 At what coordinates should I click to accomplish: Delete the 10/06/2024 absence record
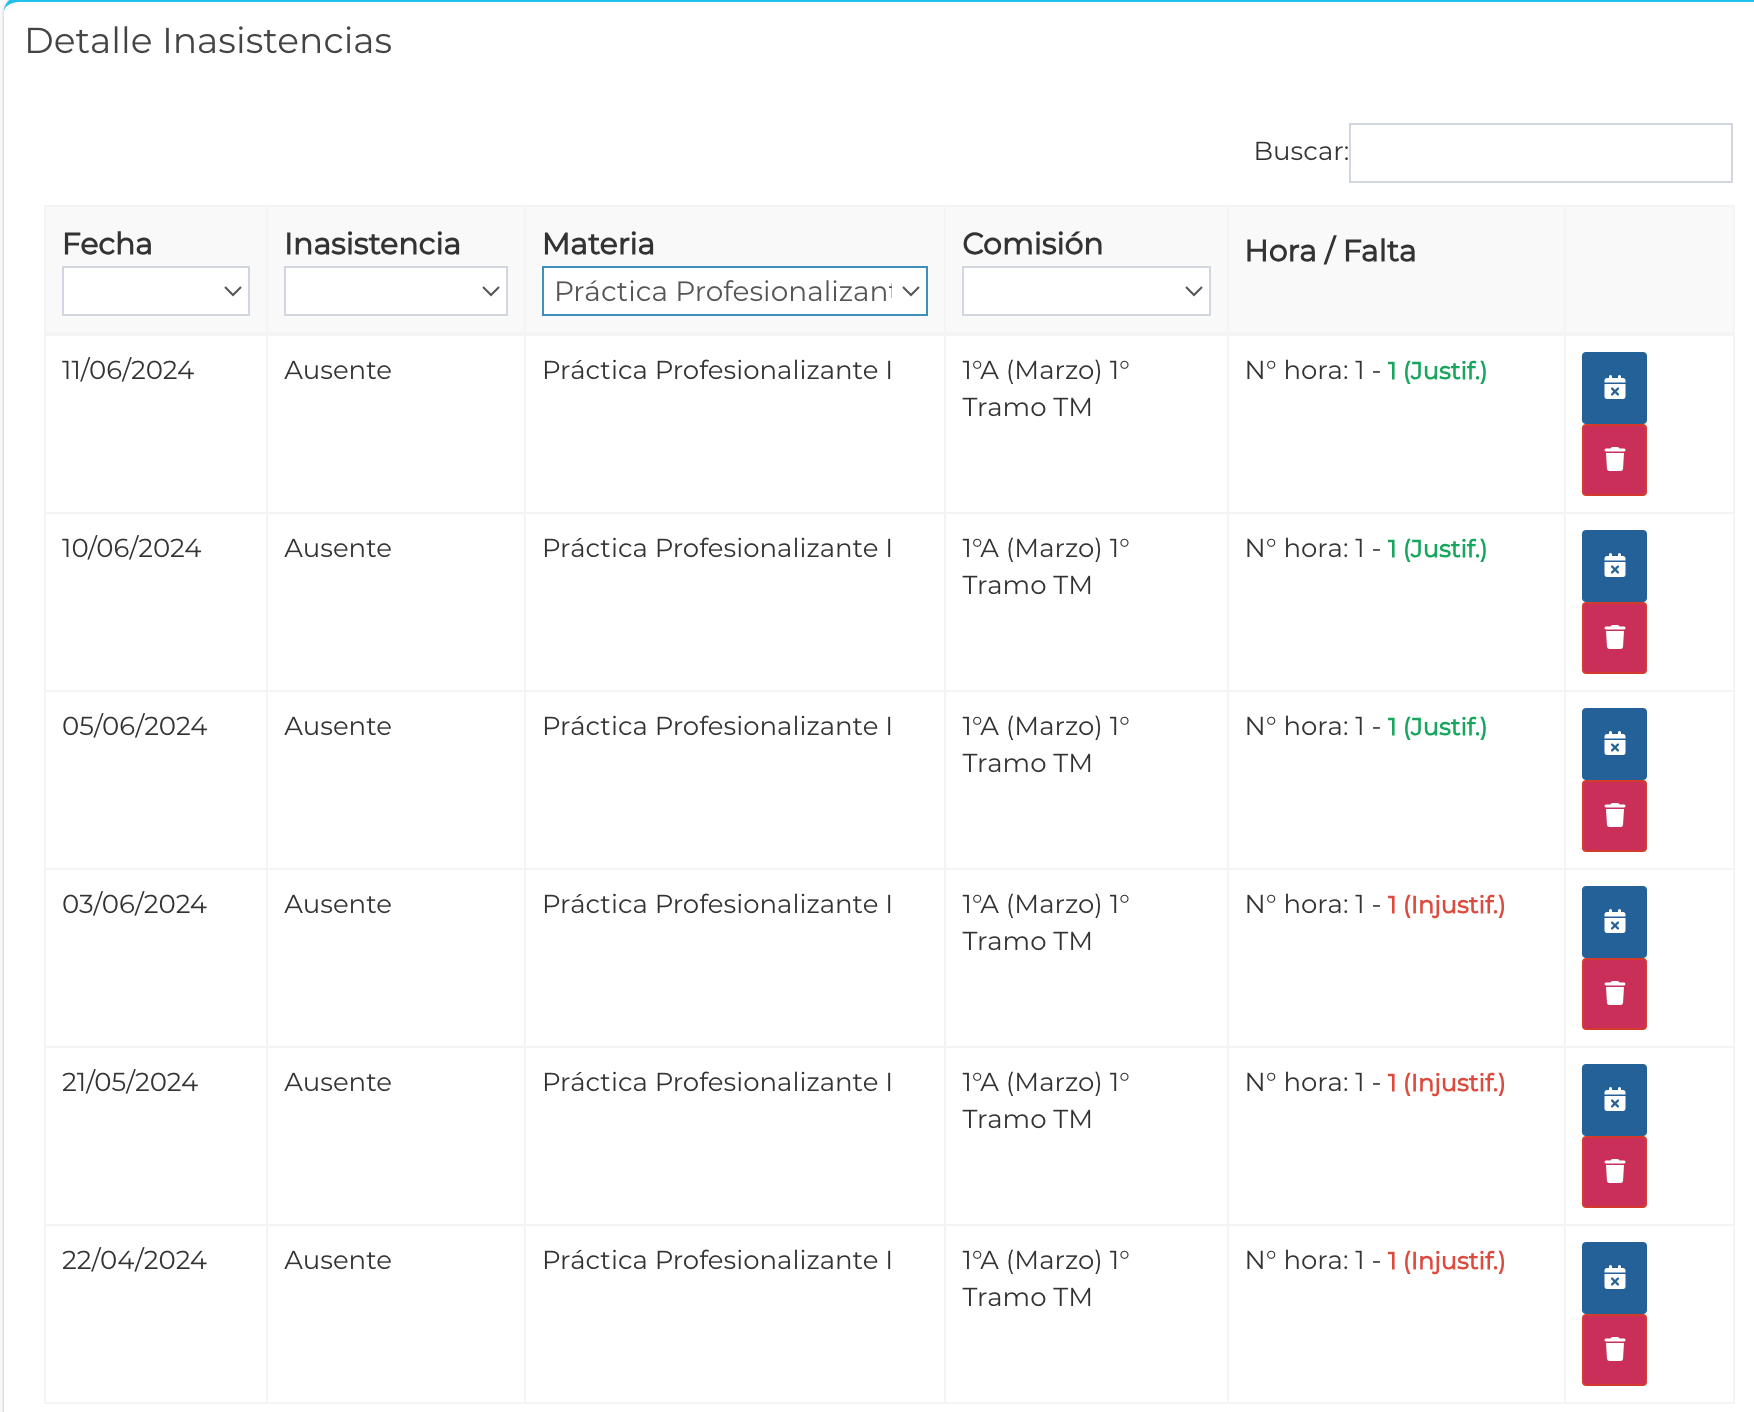(1613, 638)
